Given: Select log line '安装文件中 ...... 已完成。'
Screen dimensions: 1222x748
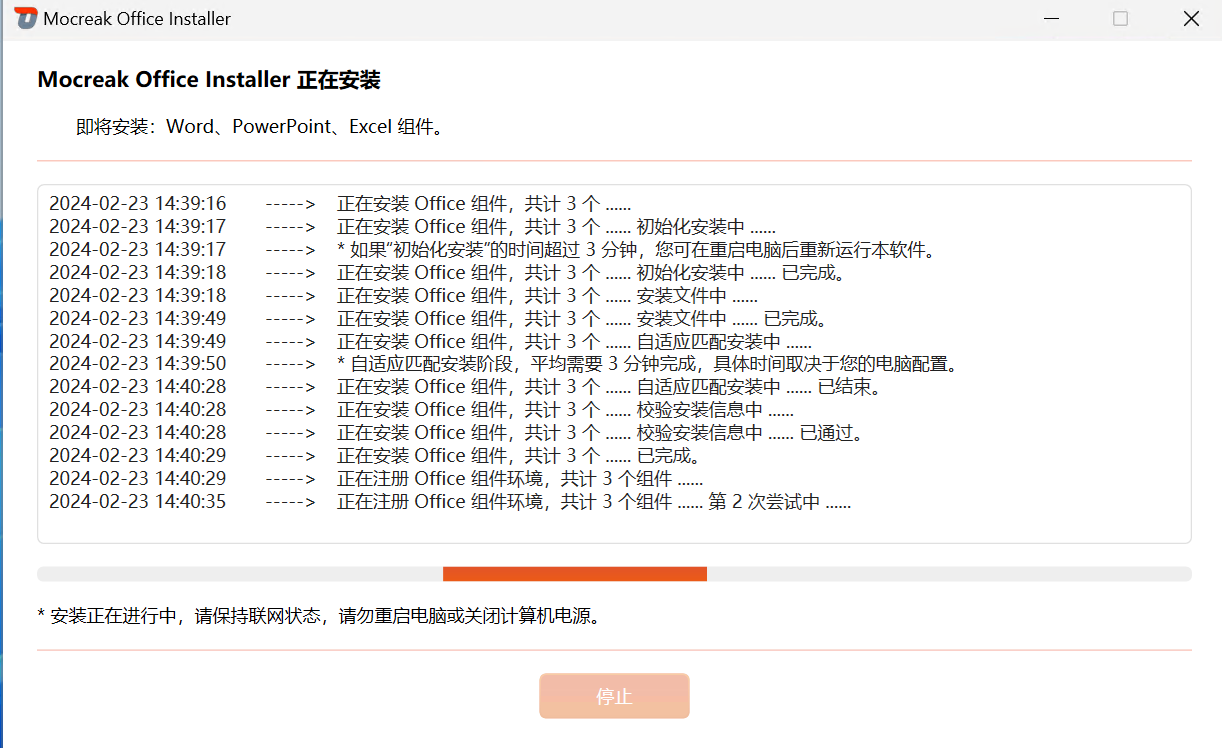Looking at the screenshot, I should pyautogui.click(x=440, y=319).
